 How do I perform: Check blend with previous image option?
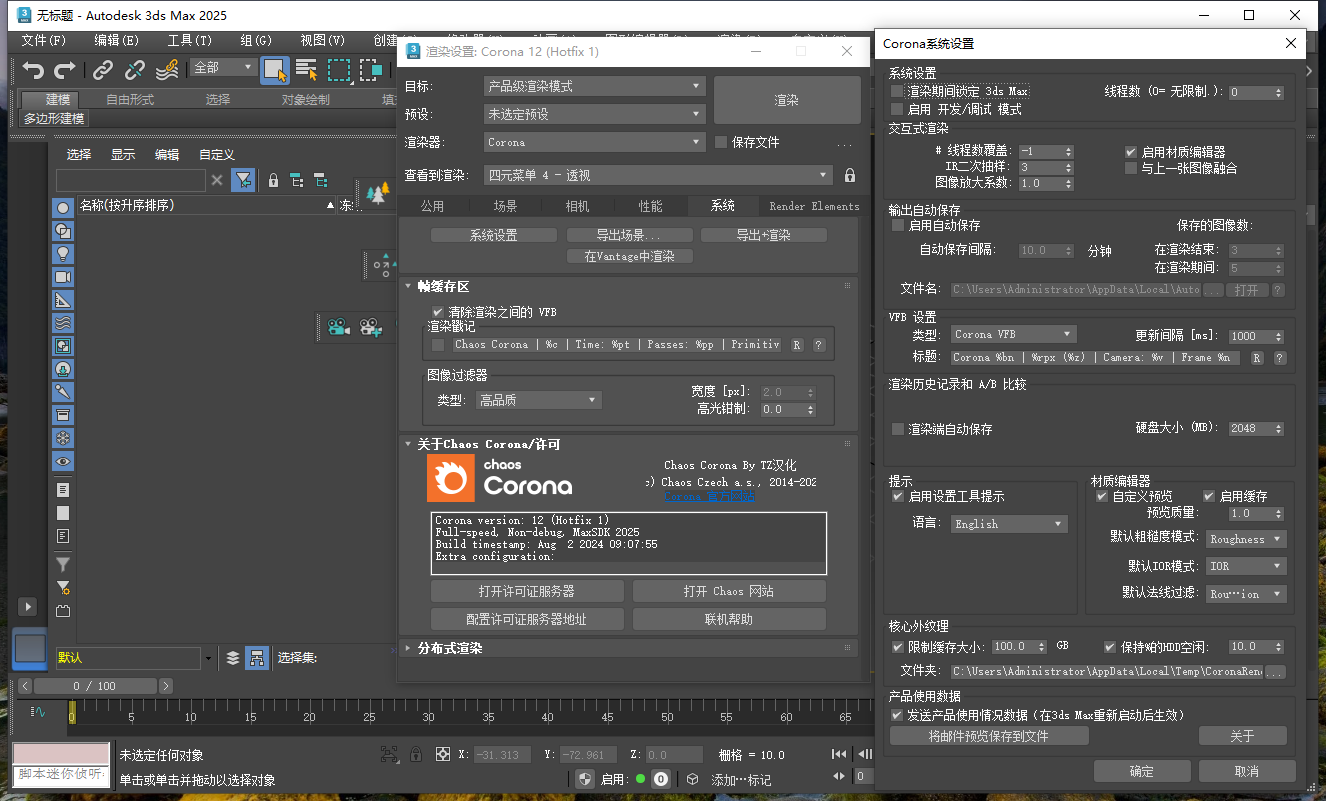point(1132,168)
